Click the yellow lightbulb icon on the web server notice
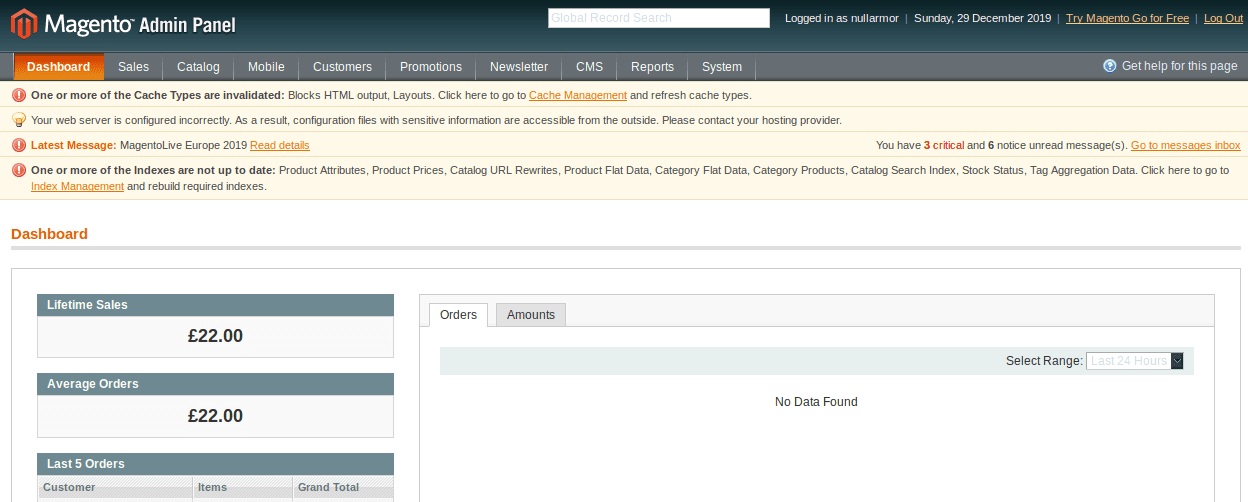 tap(19, 120)
